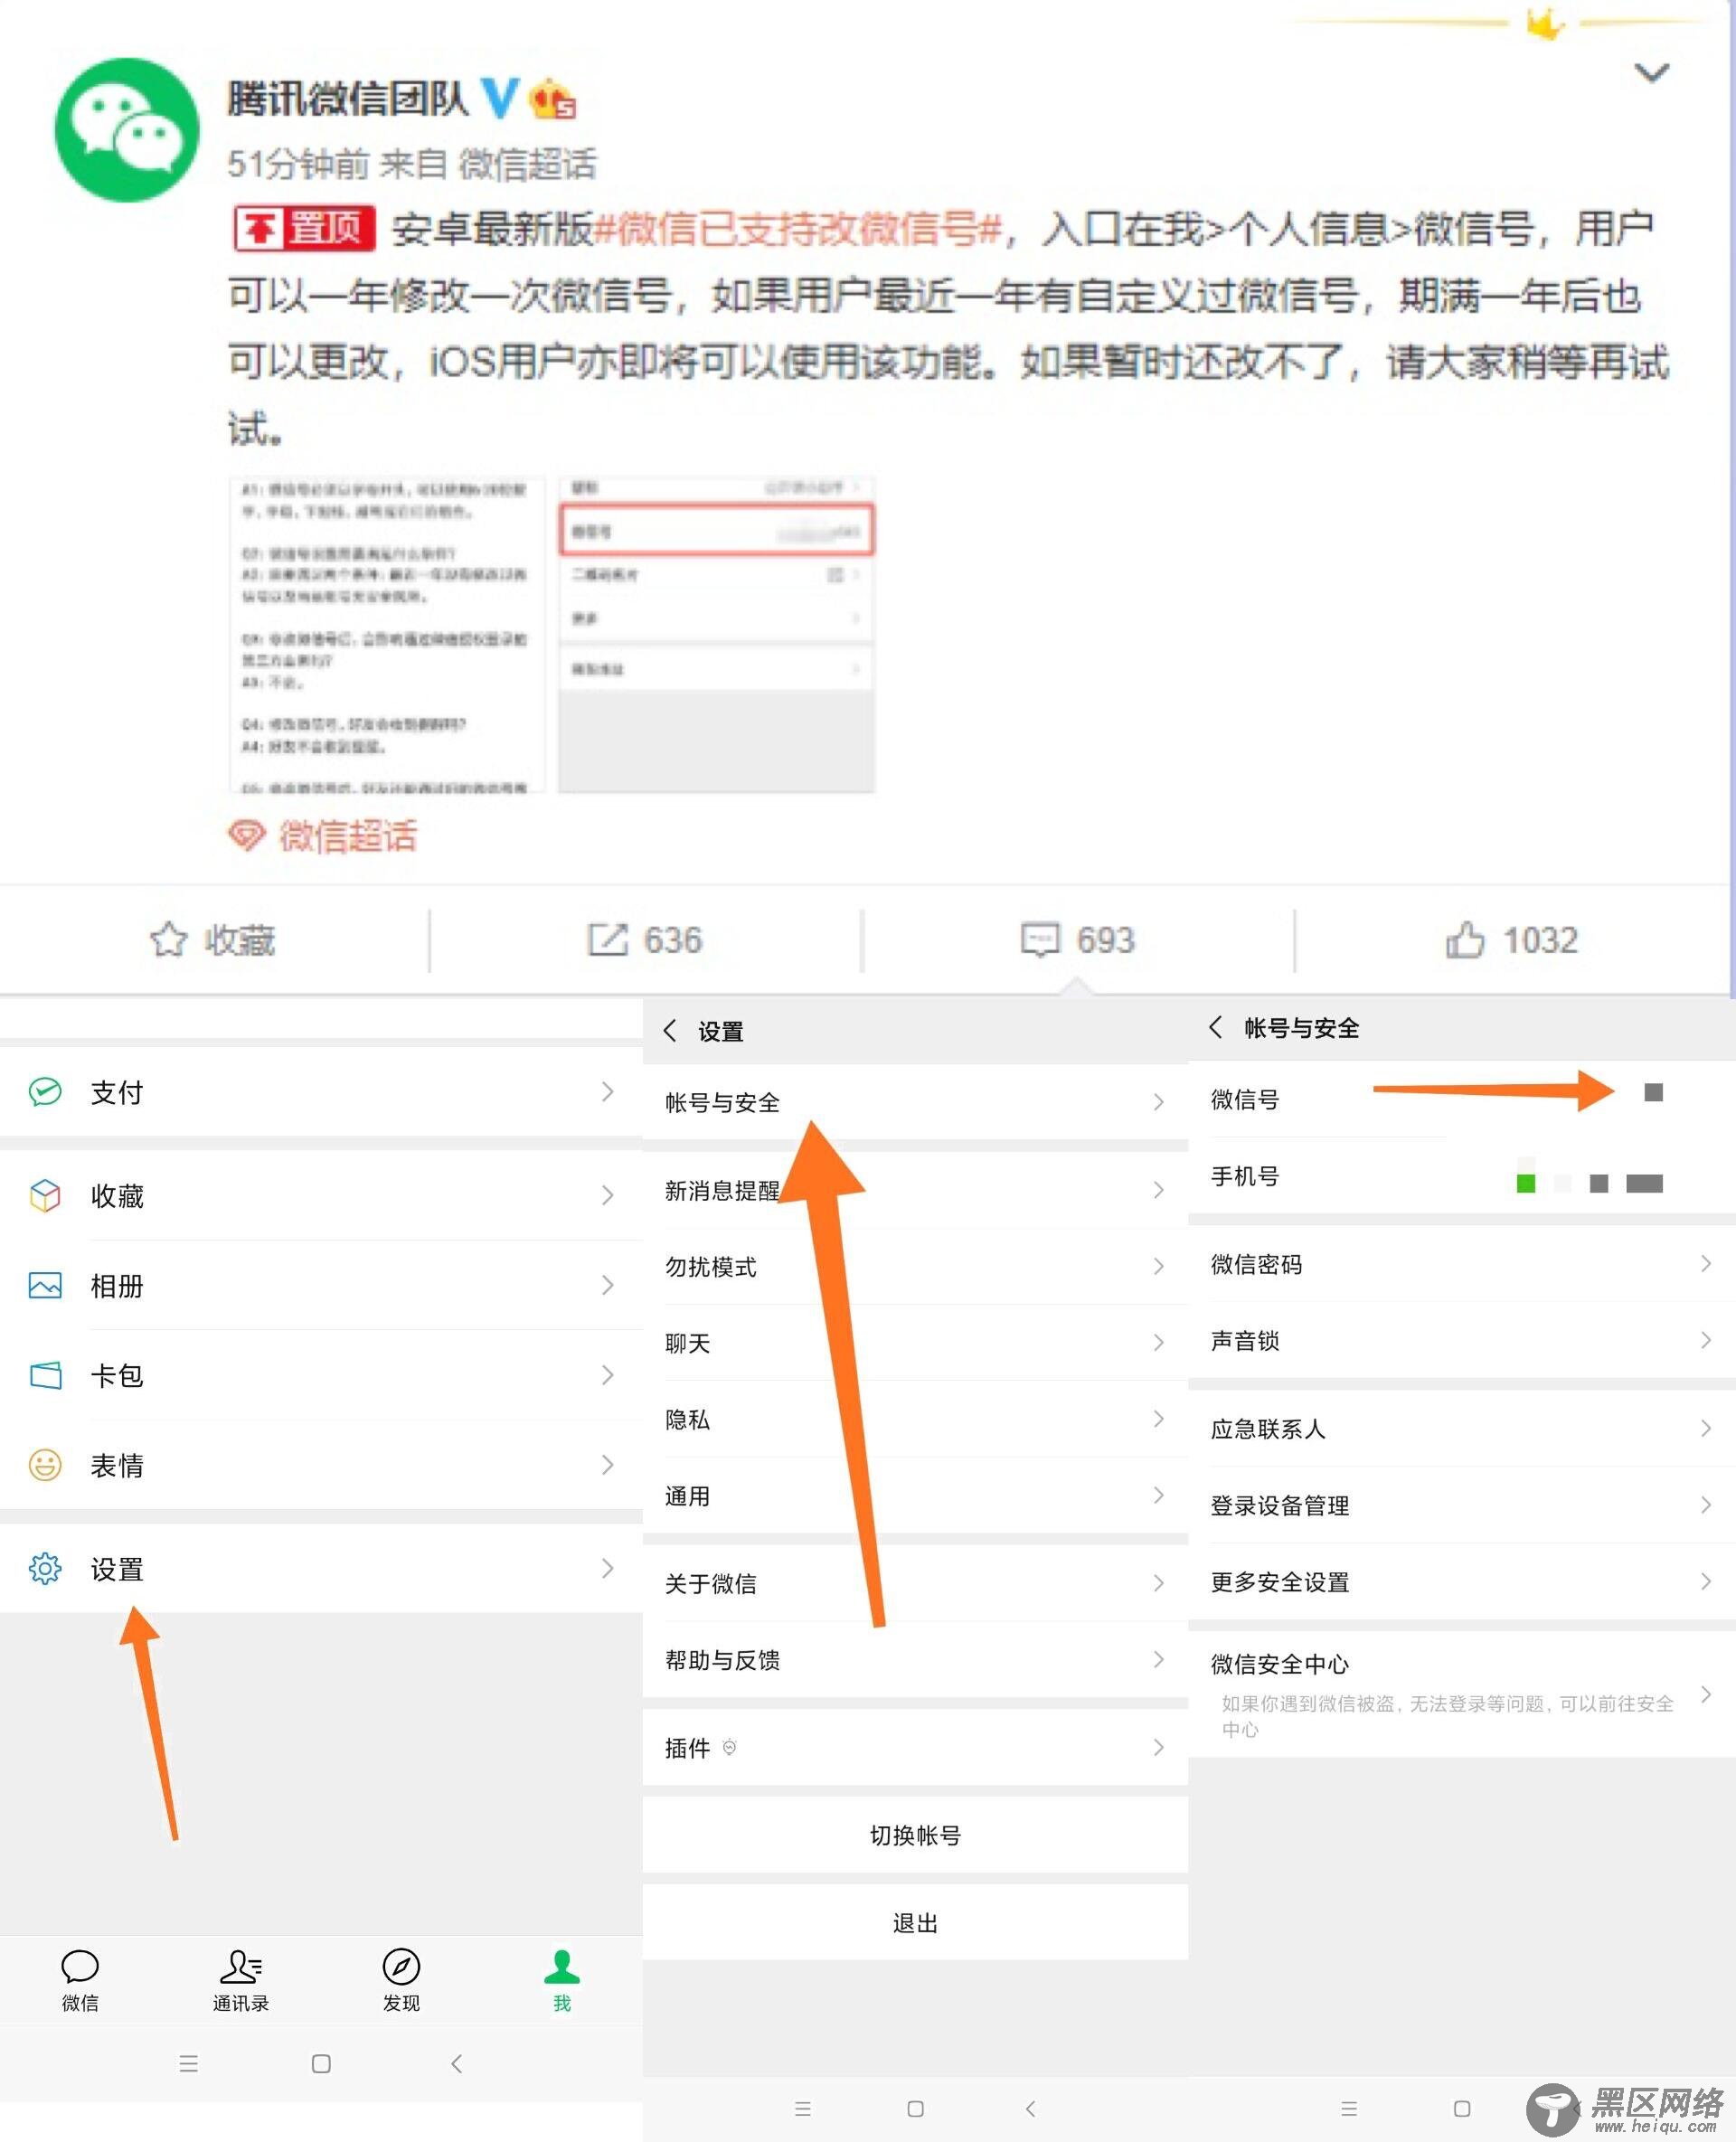Screen dimensions: 1736x2142
Task: Tap Android recents icon under account security screen
Action: point(1349,2108)
